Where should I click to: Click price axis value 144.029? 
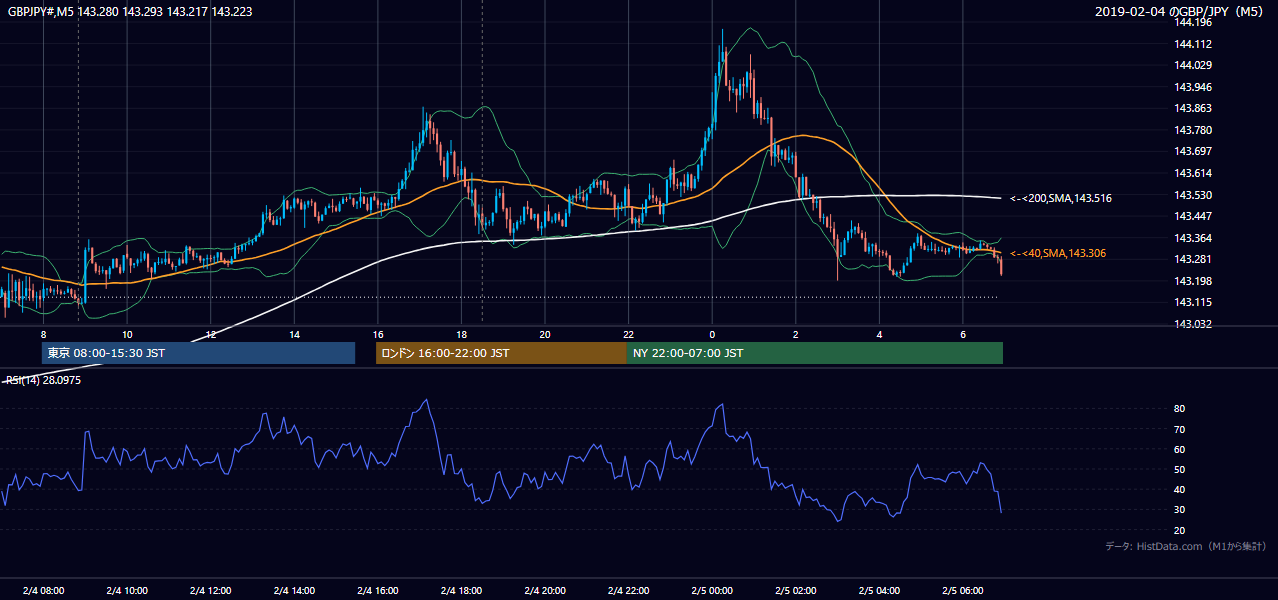(1194, 65)
